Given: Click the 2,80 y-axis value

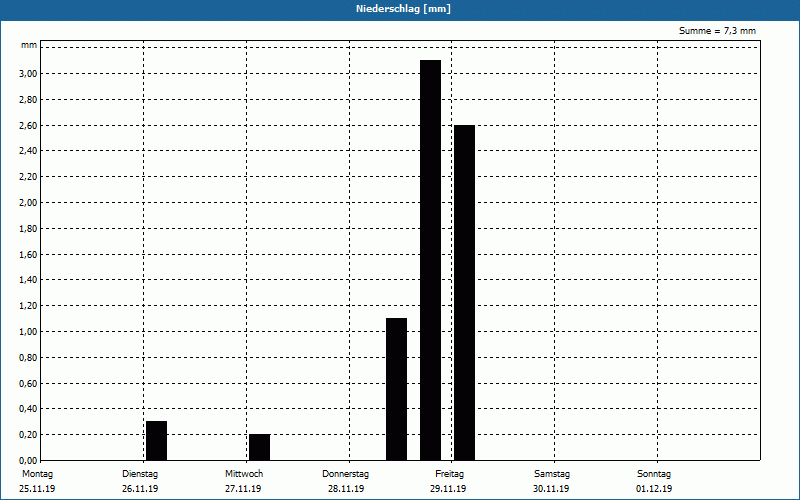Looking at the screenshot, I should click(28, 99).
